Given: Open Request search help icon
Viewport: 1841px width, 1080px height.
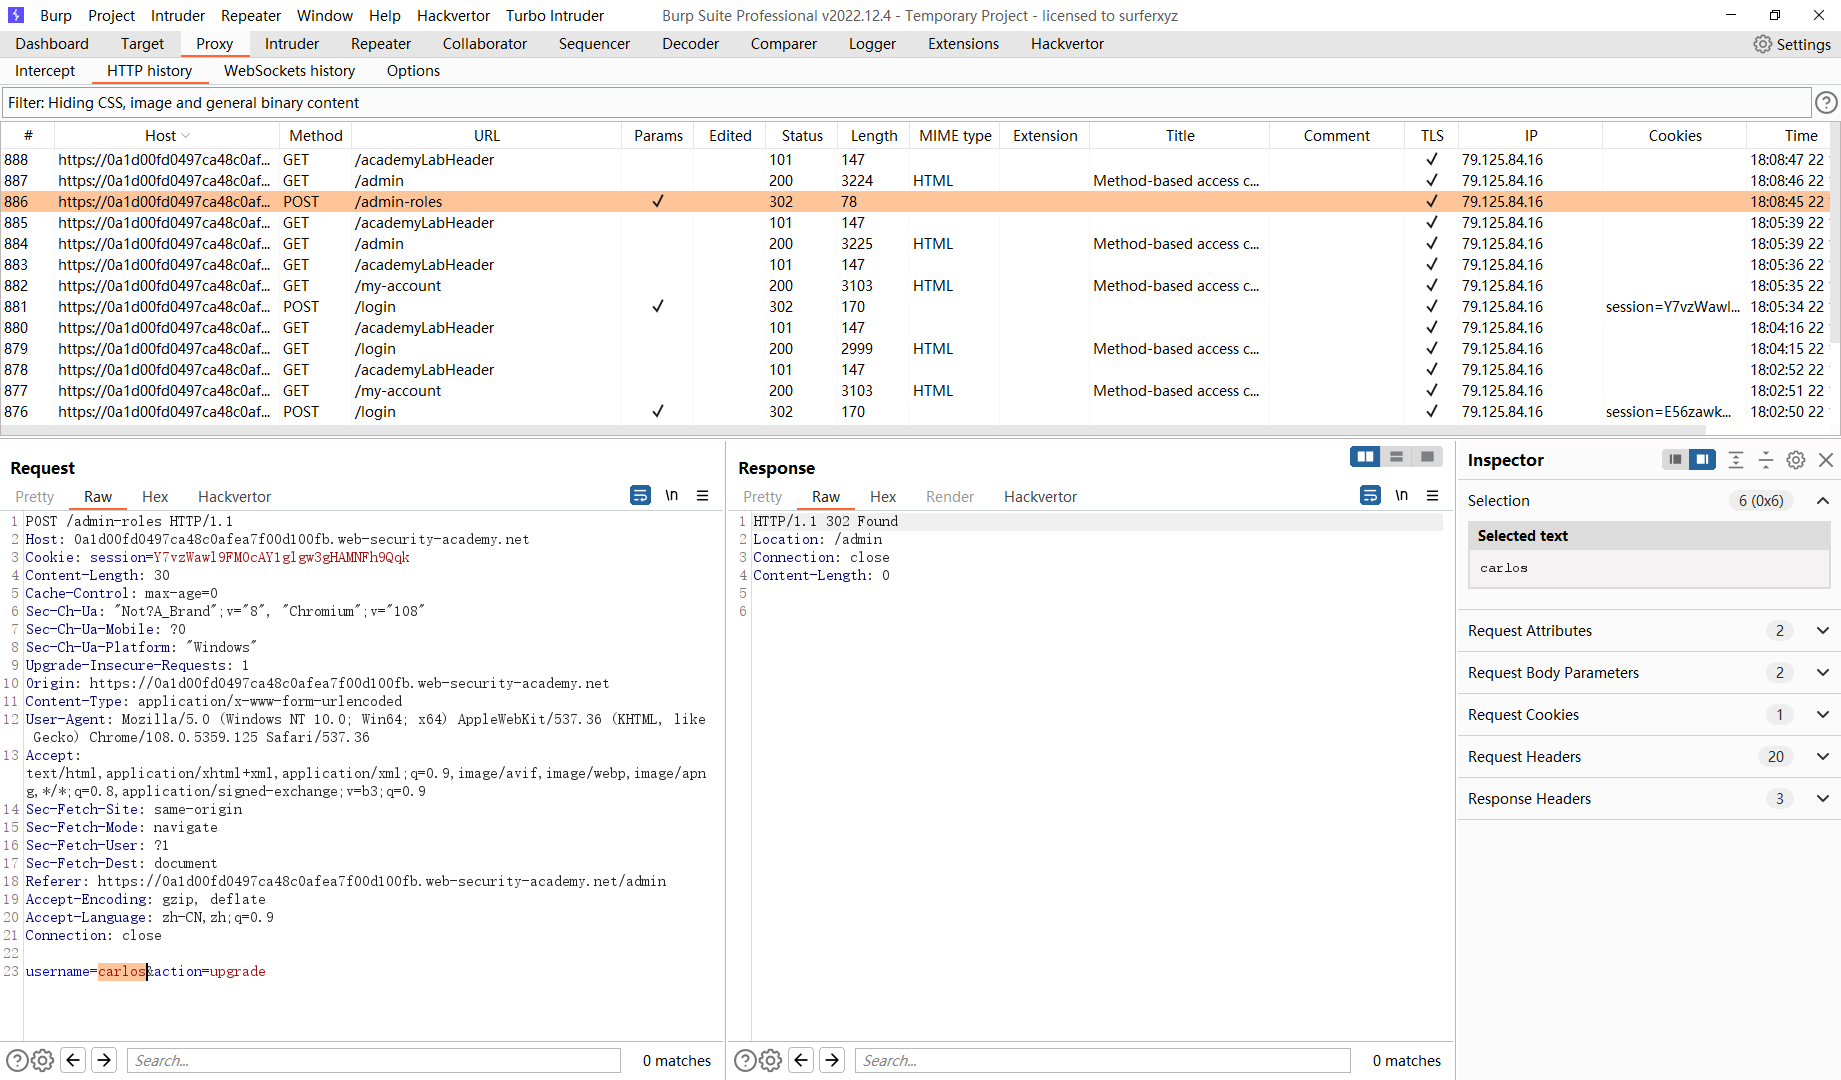Looking at the screenshot, I should click(17, 1060).
